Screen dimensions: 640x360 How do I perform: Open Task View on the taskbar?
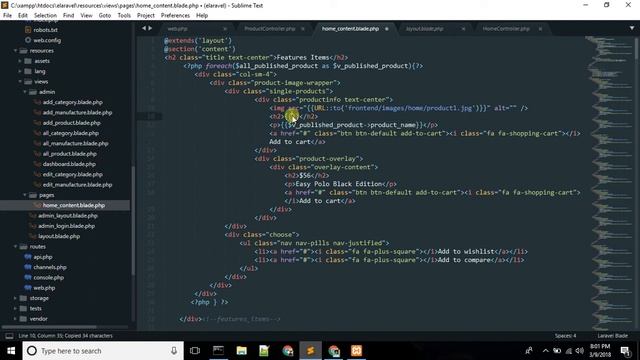click(195, 351)
